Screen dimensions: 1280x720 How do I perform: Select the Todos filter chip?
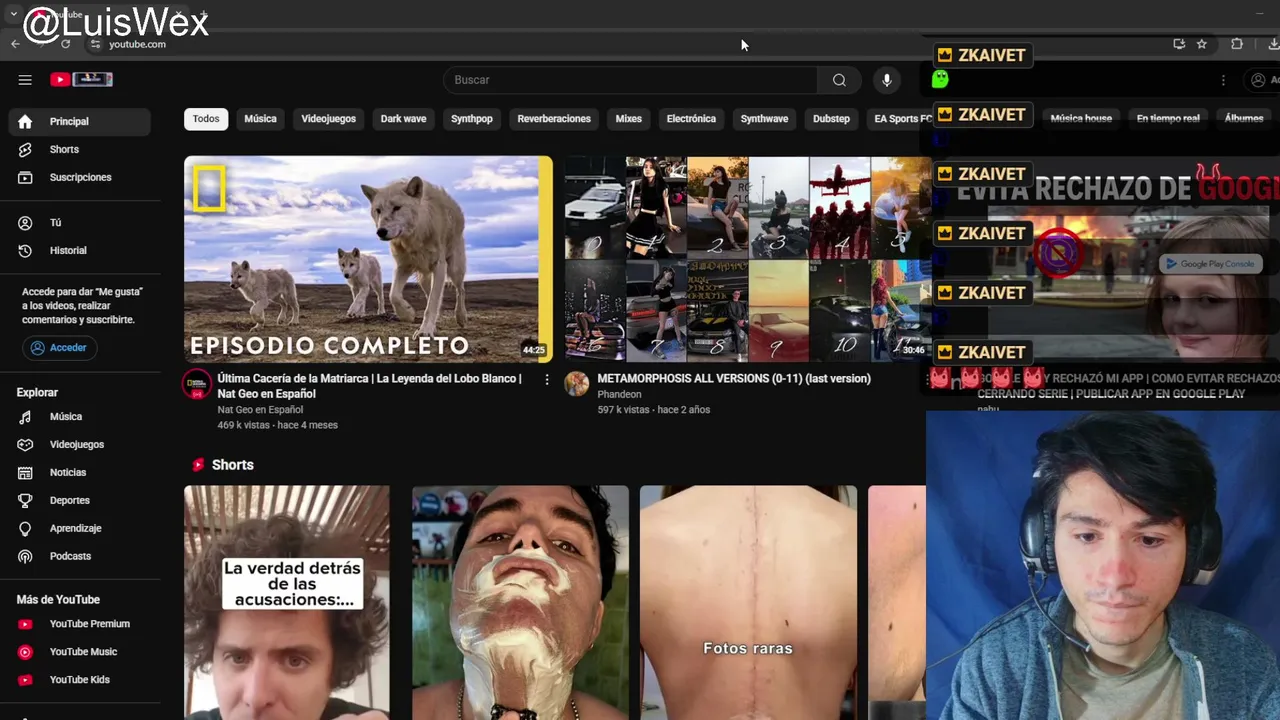click(x=206, y=119)
